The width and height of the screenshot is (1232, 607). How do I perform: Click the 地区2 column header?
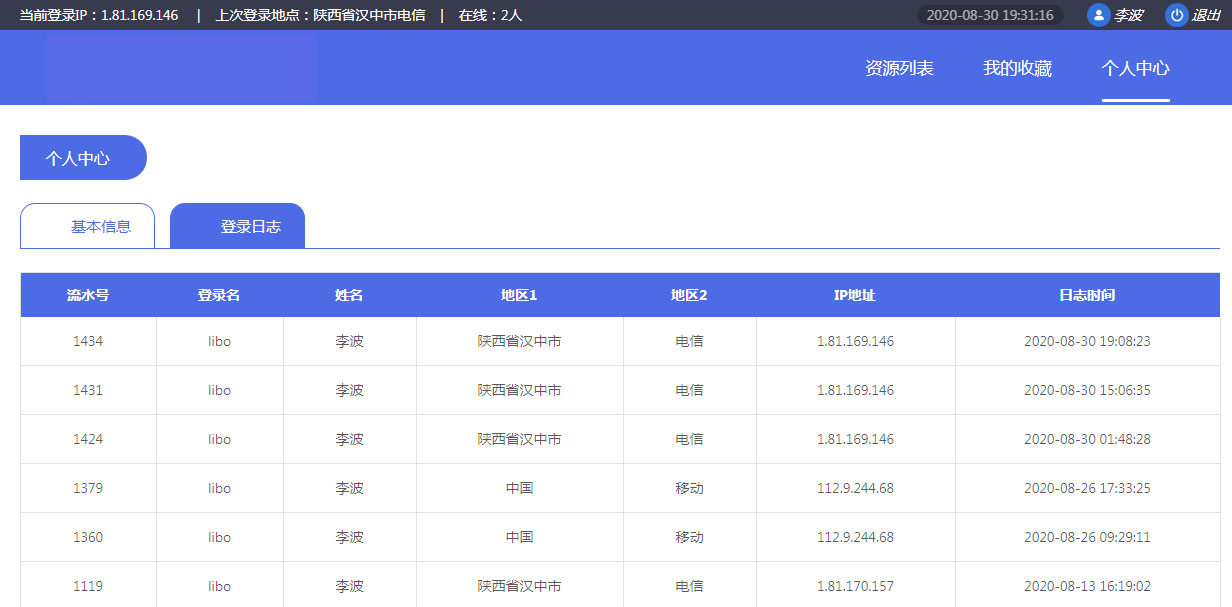pyautogui.click(x=689, y=295)
